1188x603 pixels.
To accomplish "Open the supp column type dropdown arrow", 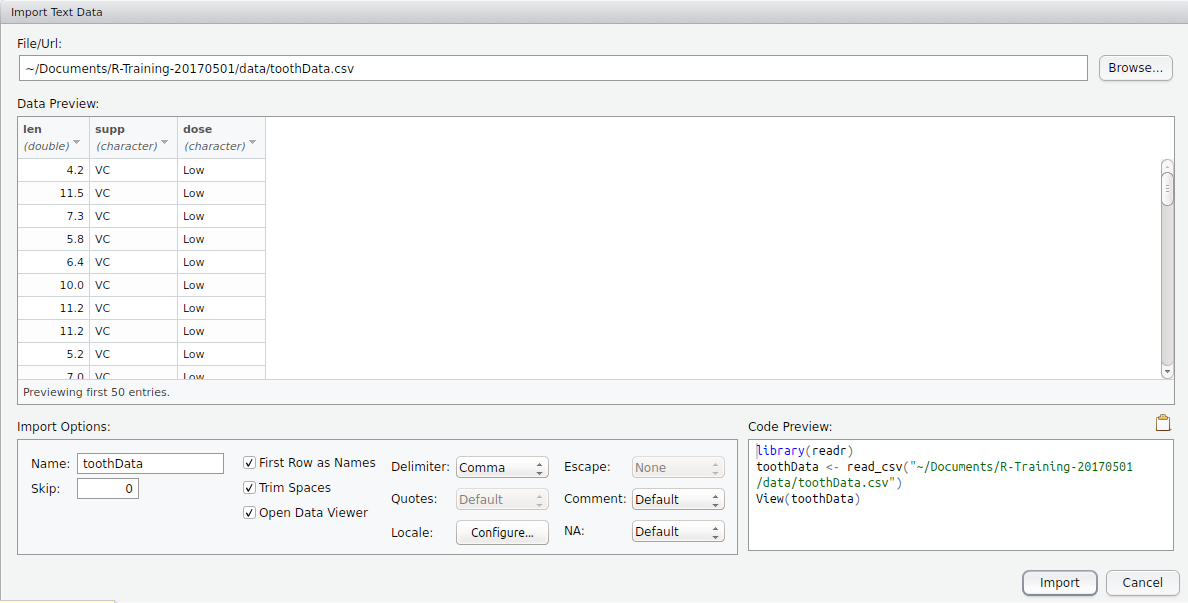I will (165, 143).
